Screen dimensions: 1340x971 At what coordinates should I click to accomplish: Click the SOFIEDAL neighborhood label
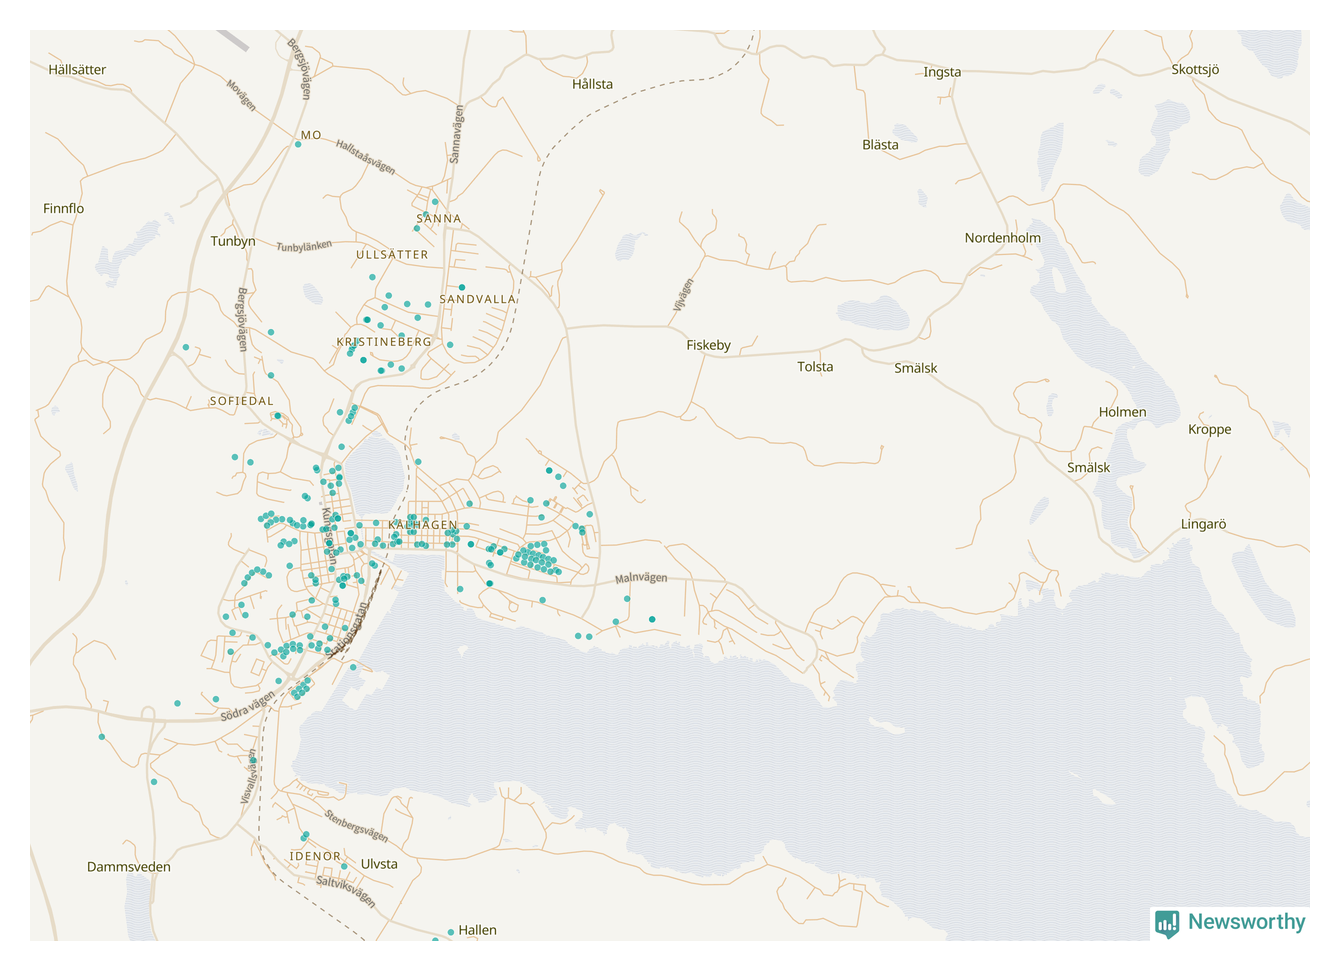click(x=241, y=401)
